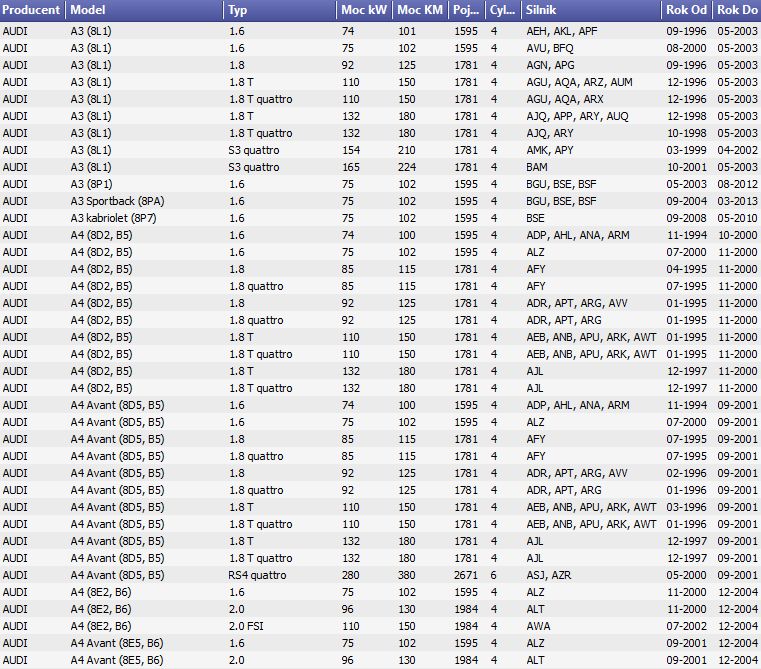
Task: Click the power value '280' kW
Action: tap(350, 575)
